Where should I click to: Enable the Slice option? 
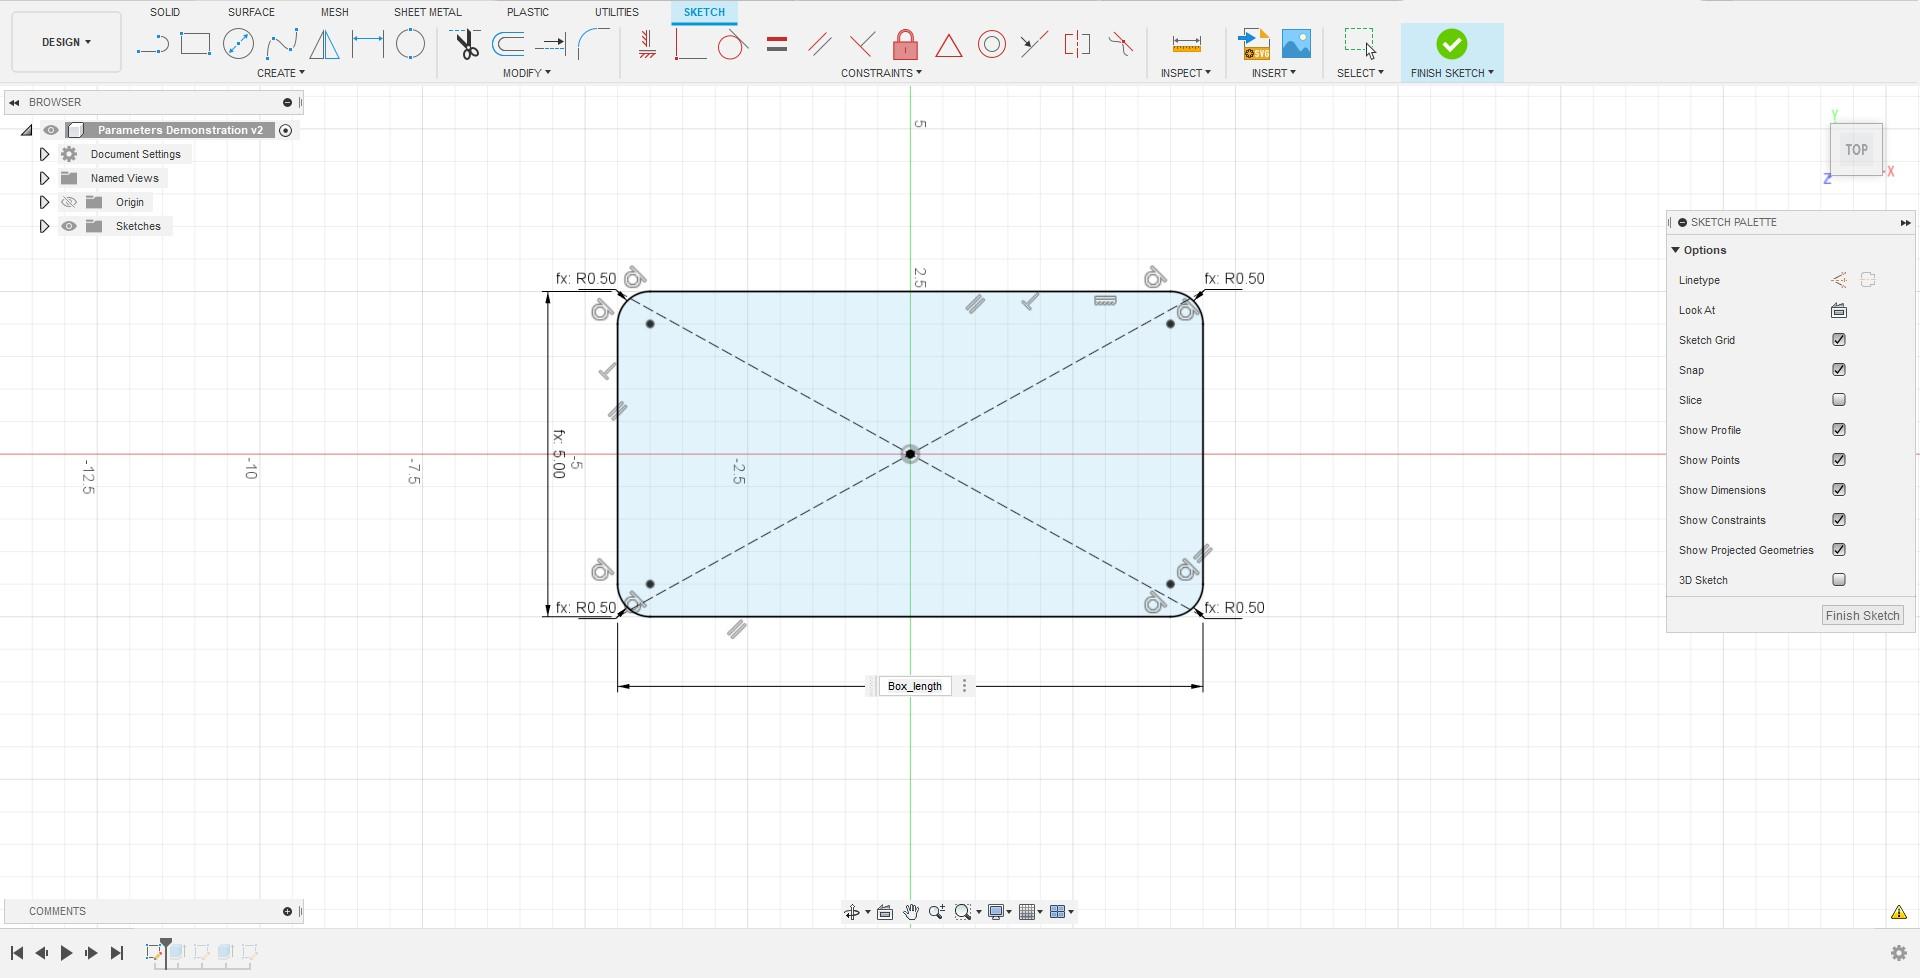1840,399
